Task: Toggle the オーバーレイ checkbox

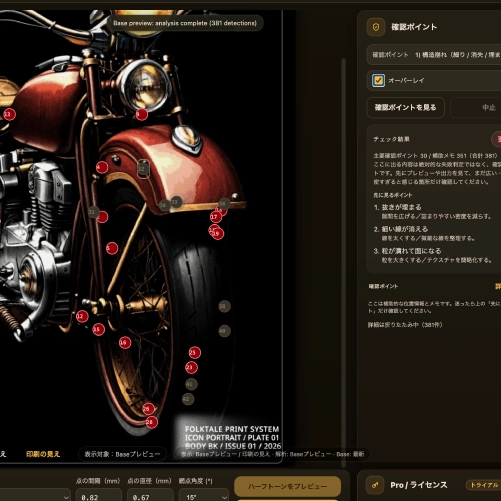Action: point(378,80)
